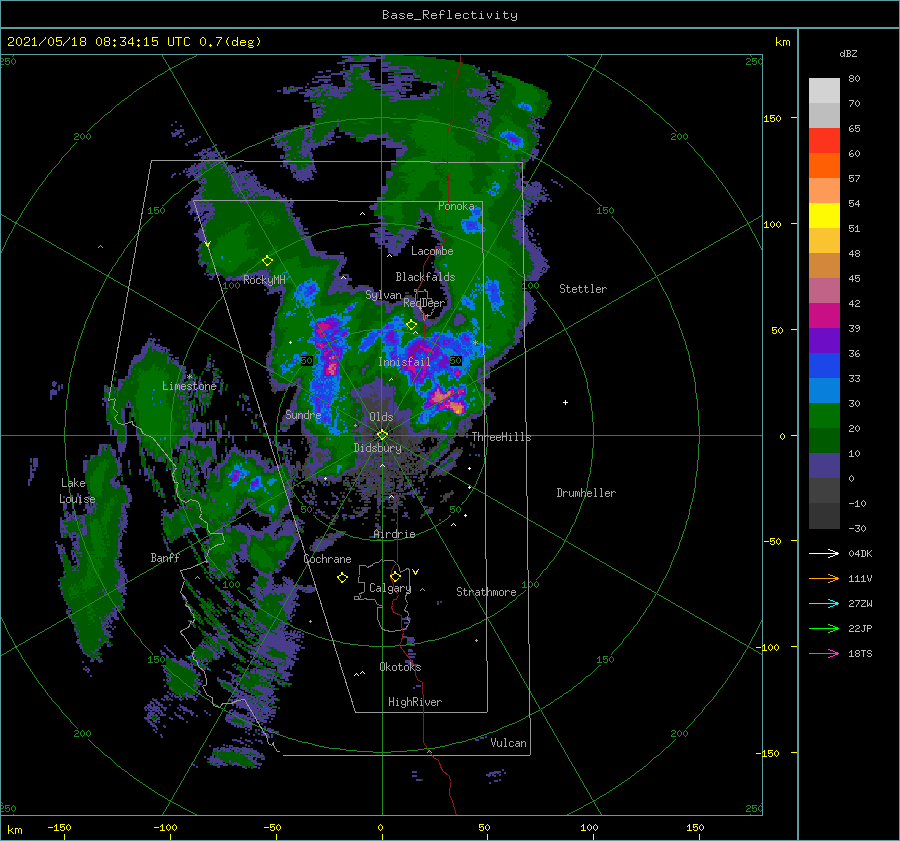The width and height of the screenshot is (900, 841).
Task: Select the yellow diamond marker below RedDeer
Action: pos(411,325)
